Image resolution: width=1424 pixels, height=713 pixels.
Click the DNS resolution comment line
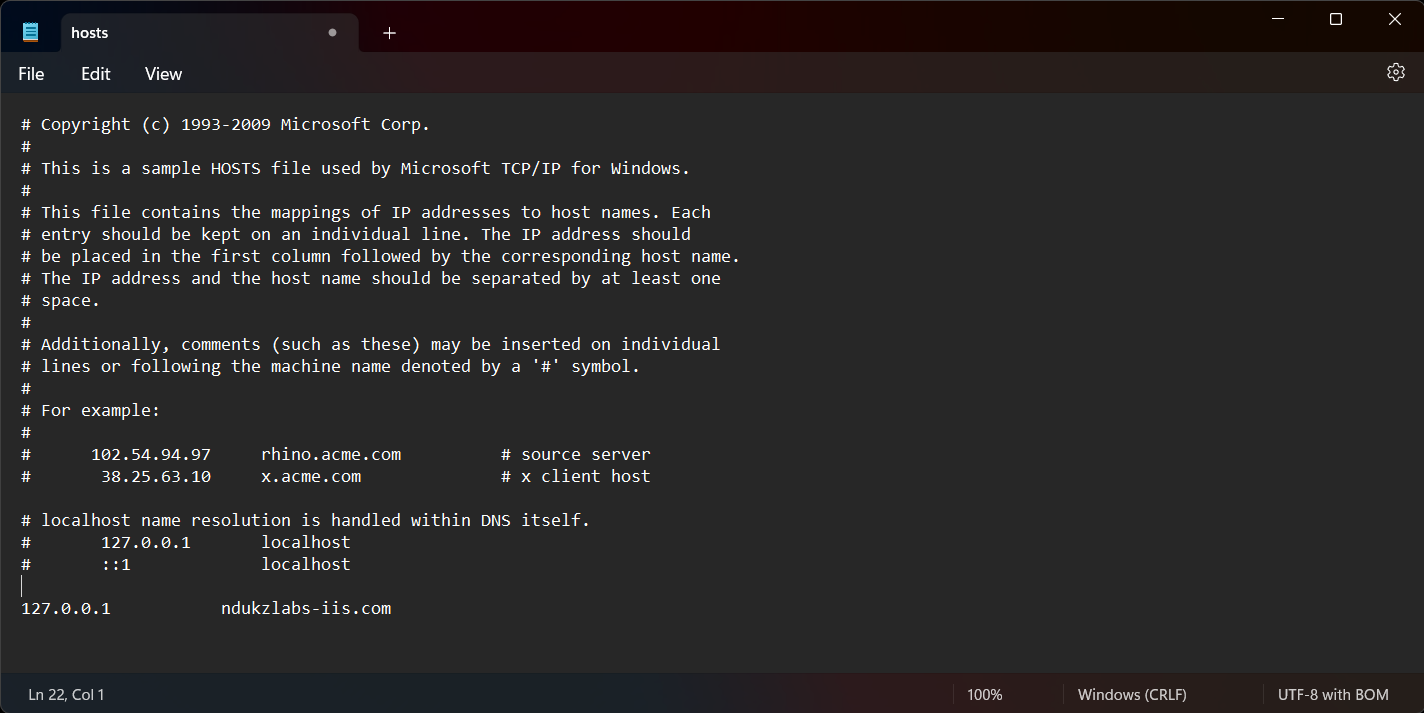click(x=305, y=519)
